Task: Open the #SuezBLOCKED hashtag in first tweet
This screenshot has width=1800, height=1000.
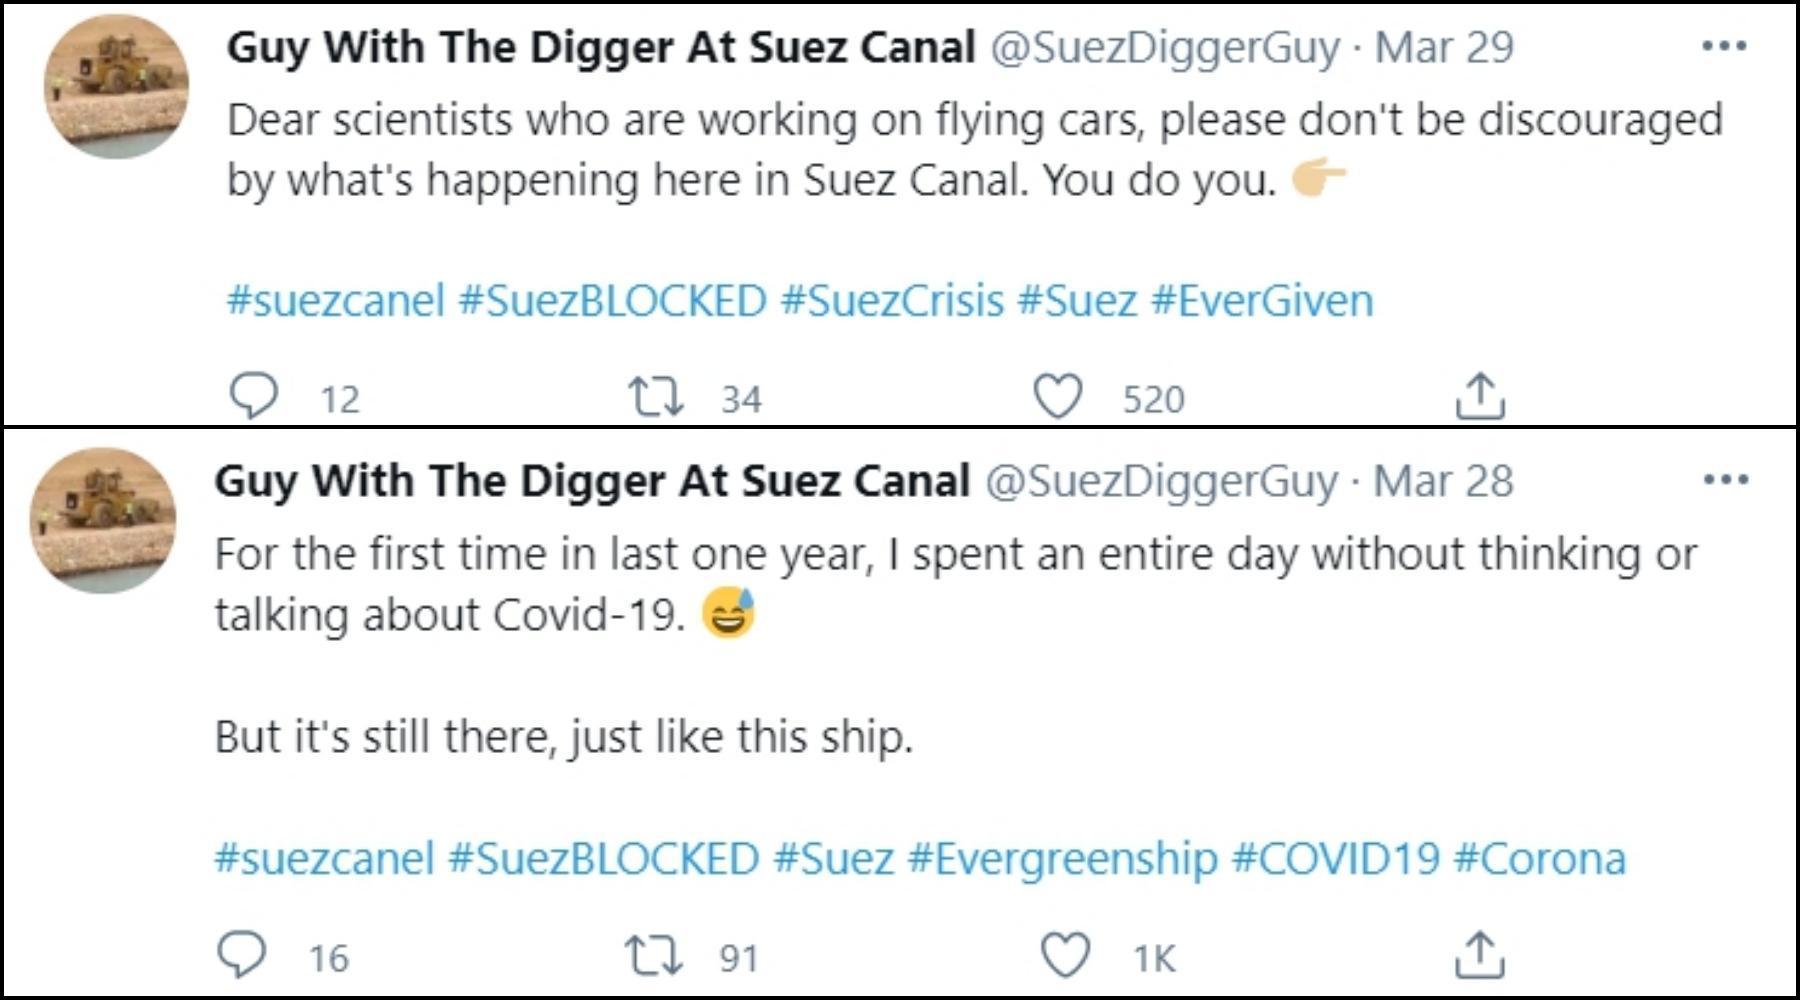Action: (612, 300)
